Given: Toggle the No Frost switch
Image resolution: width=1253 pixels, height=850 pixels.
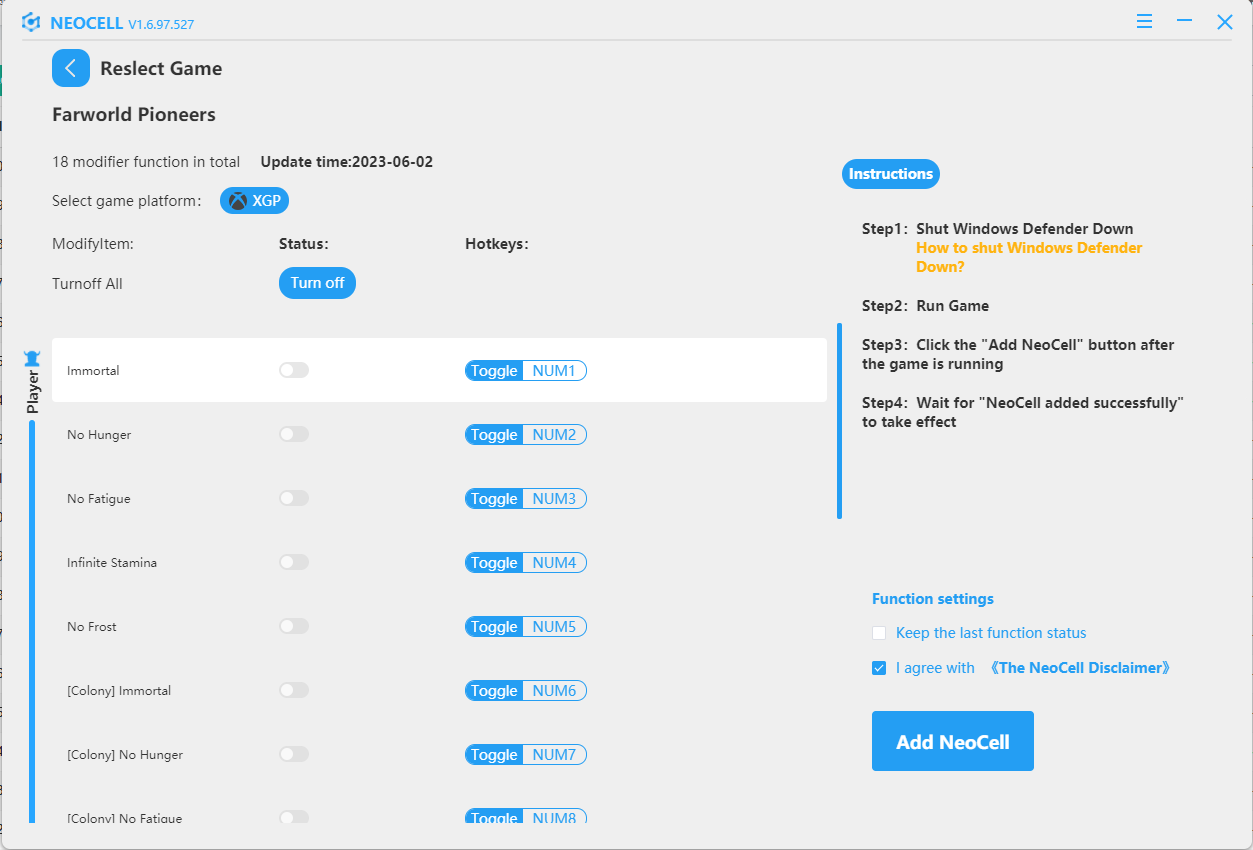Looking at the screenshot, I should 294,626.
